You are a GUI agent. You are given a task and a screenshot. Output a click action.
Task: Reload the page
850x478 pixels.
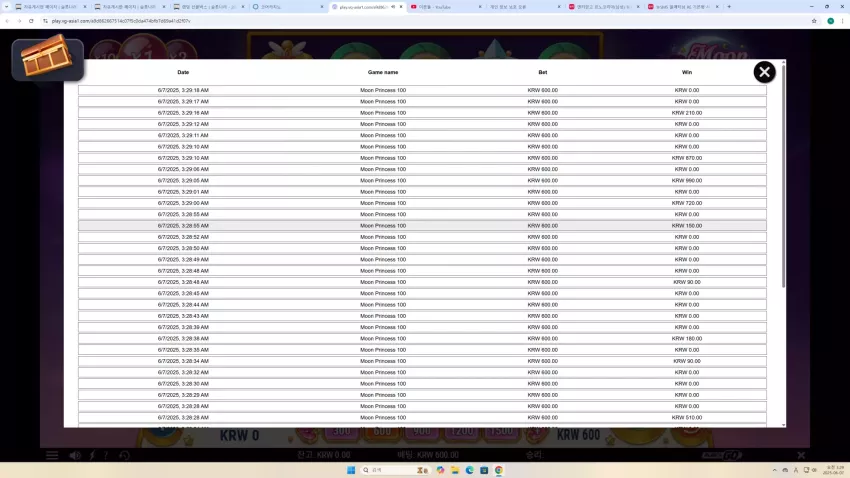tap(31, 21)
